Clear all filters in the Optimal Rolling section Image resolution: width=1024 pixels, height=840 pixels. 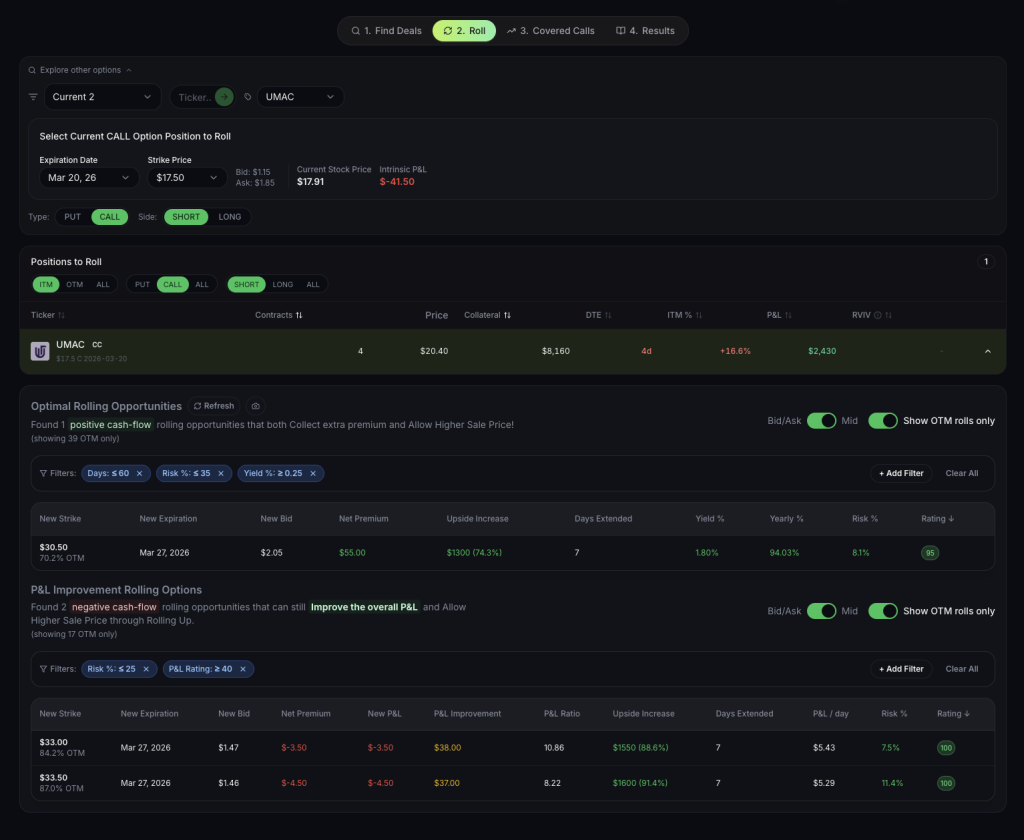click(x=962, y=473)
